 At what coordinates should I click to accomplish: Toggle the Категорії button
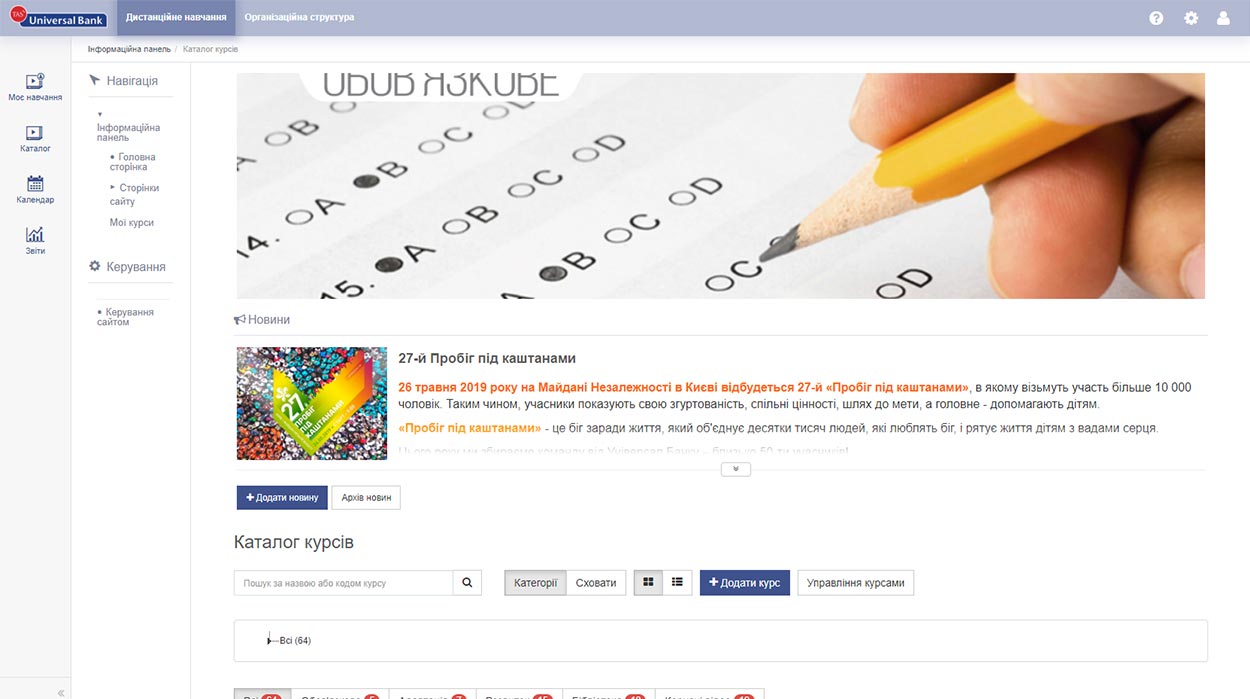pyautogui.click(x=535, y=583)
